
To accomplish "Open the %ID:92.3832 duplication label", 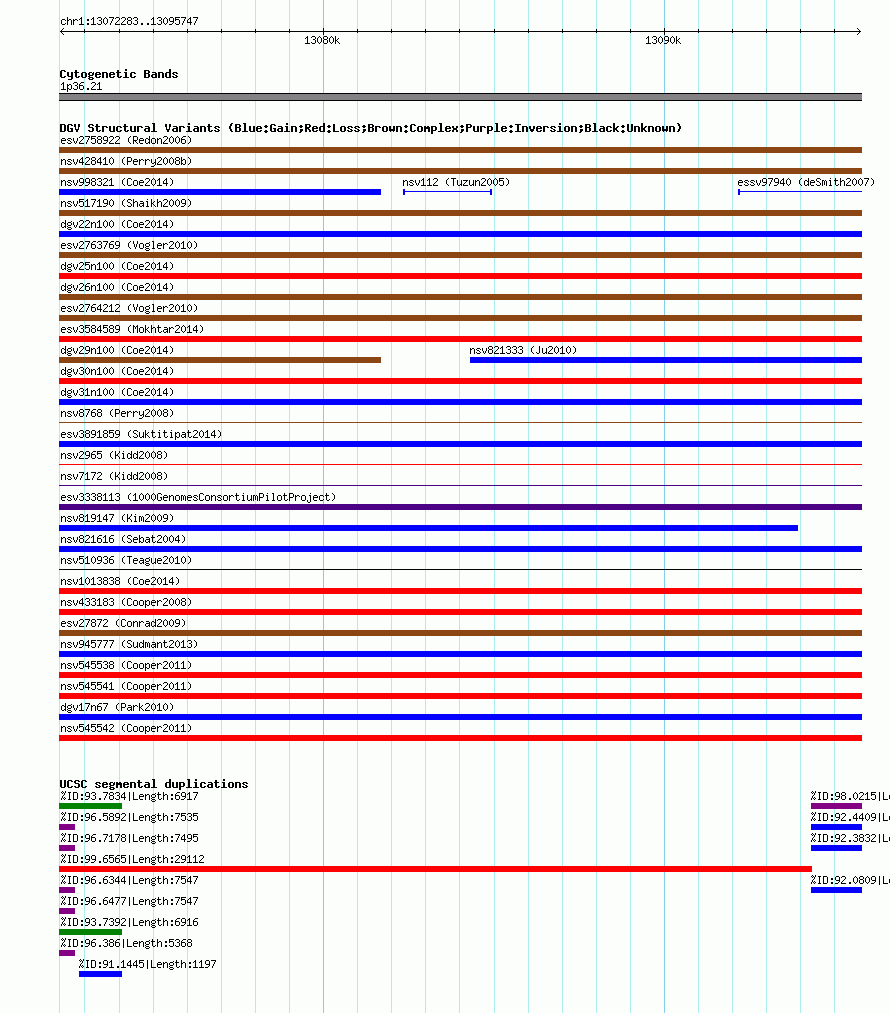I will tap(850, 839).
